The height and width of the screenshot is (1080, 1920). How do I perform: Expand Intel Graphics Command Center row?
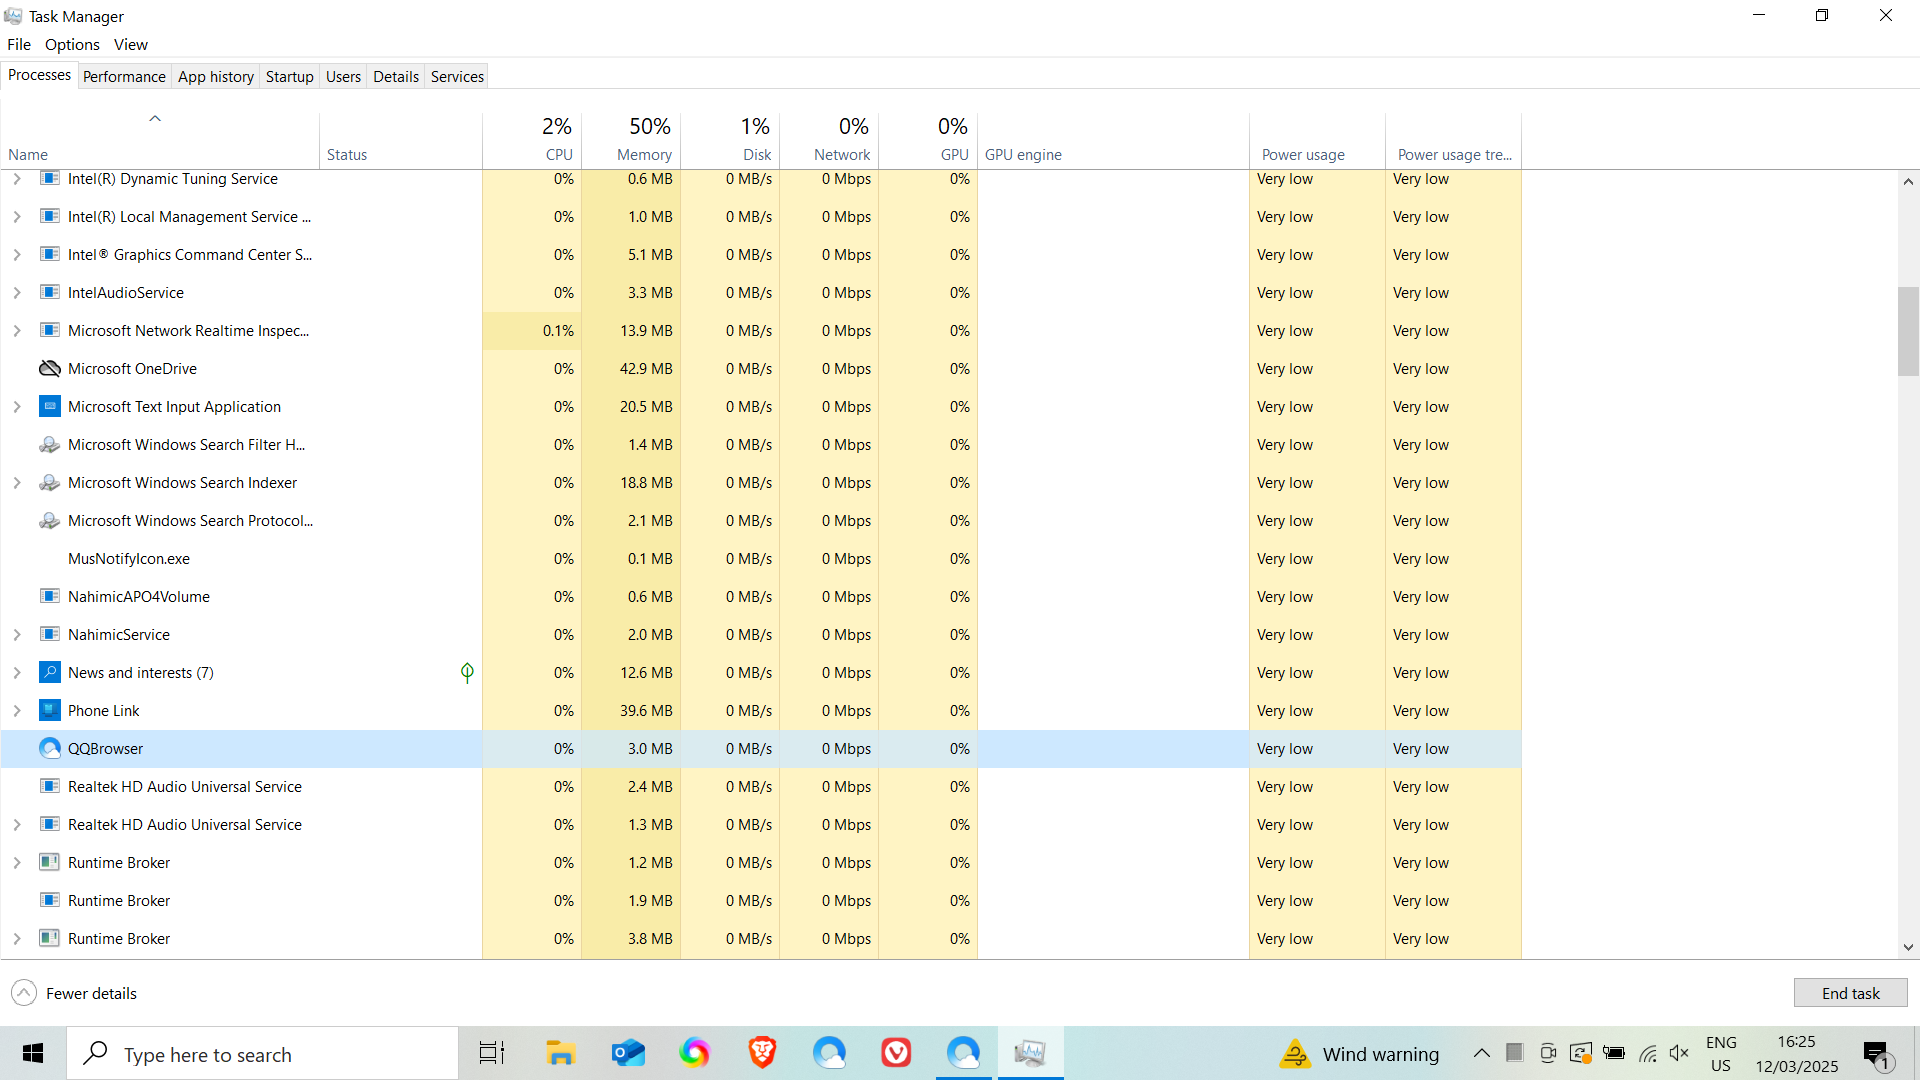tap(17, 255)
